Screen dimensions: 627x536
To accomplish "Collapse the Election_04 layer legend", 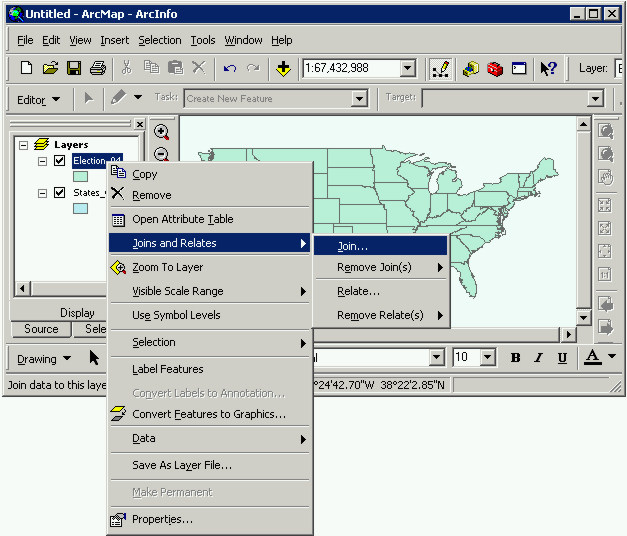I will [x=42, y=161].
